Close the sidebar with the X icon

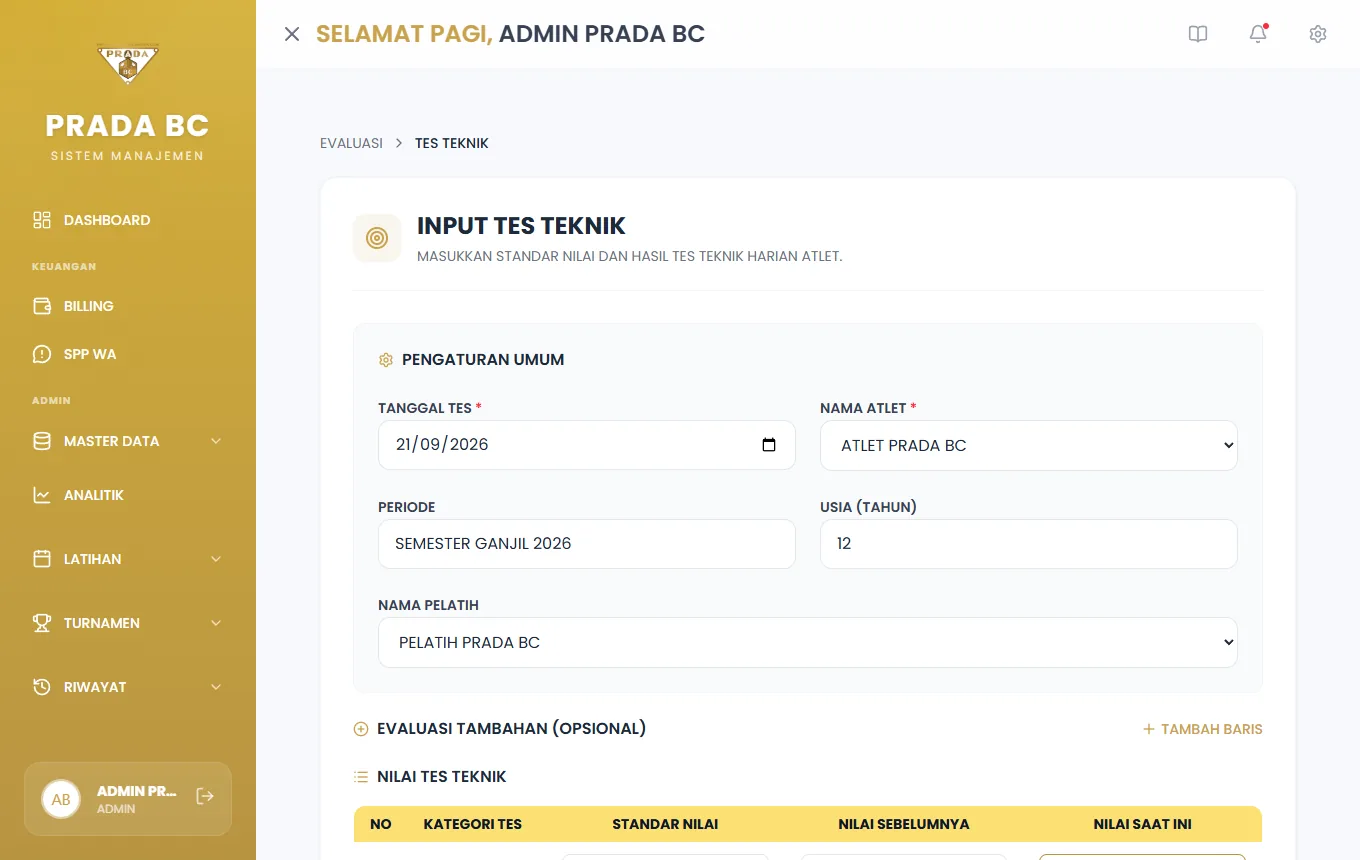pos(292,34)
